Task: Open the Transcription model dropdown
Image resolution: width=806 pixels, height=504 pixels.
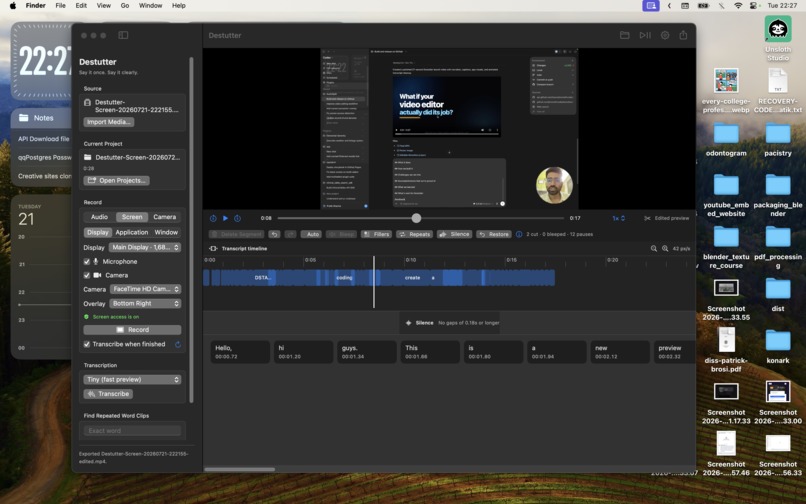Action: 132,380
